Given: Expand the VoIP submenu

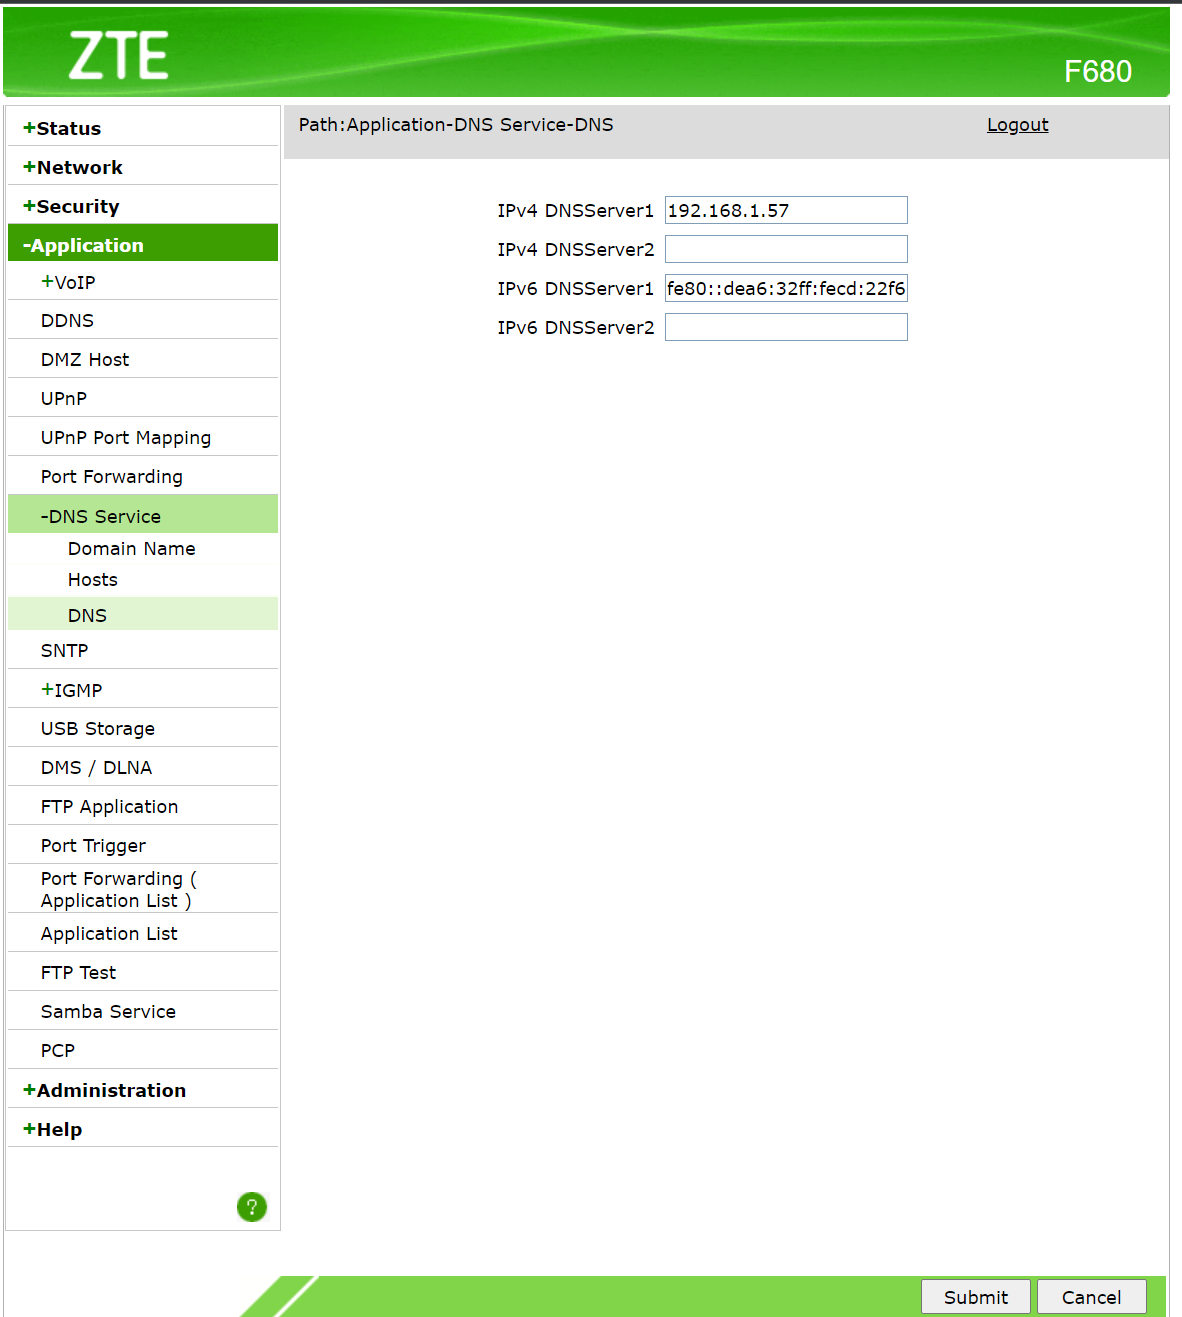Looking at the screenshot, I should click(68, 282).
